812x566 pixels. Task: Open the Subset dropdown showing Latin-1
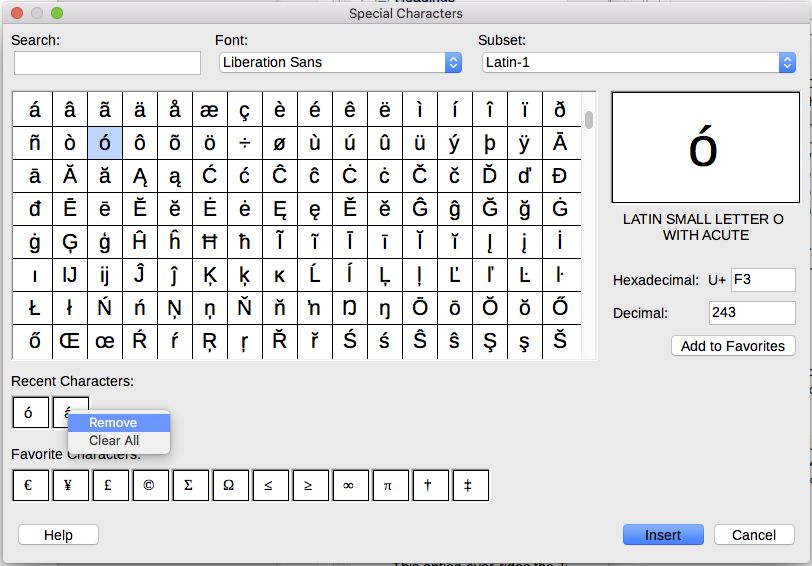(x=639, y=63)
